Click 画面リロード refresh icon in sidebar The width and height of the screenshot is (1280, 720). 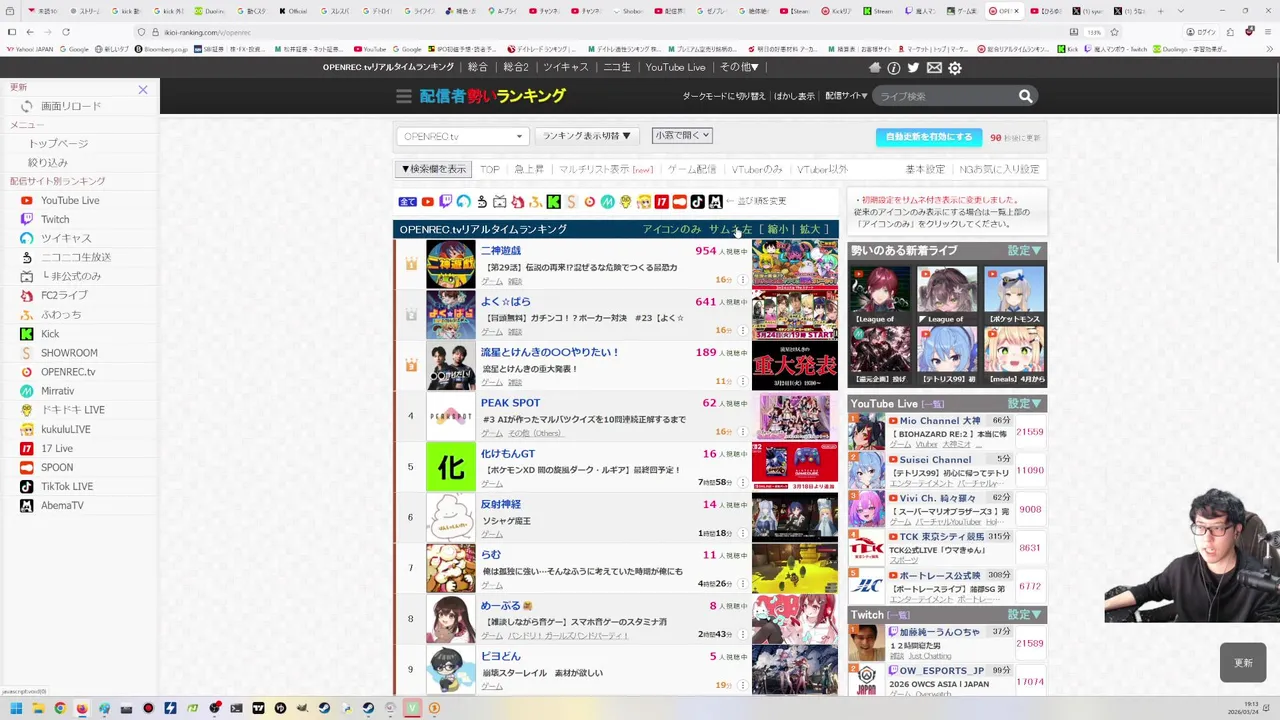27,106
